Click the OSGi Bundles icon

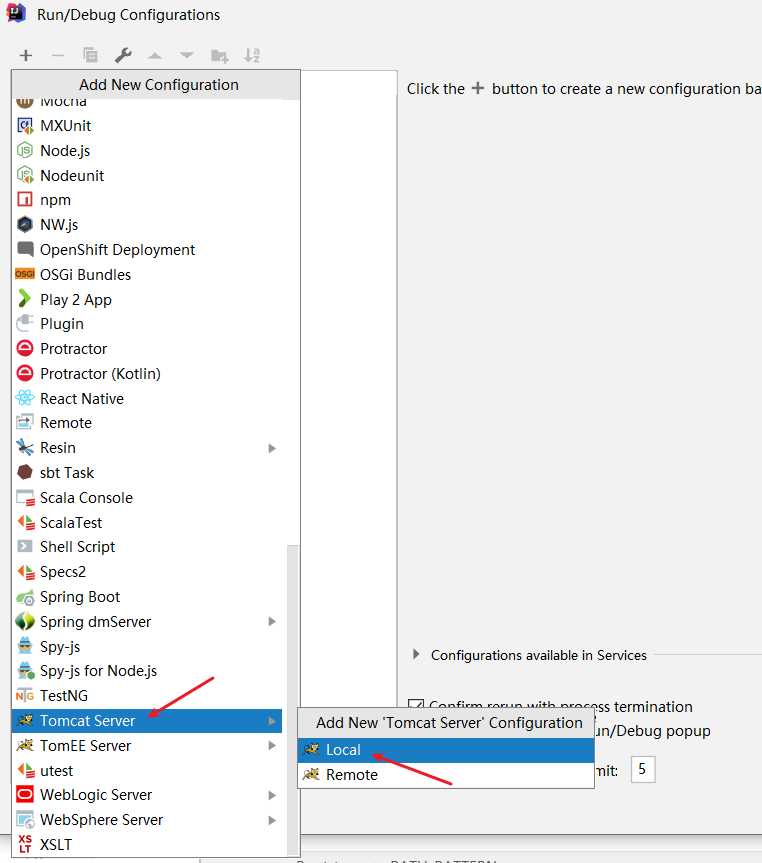pos(25,274)
